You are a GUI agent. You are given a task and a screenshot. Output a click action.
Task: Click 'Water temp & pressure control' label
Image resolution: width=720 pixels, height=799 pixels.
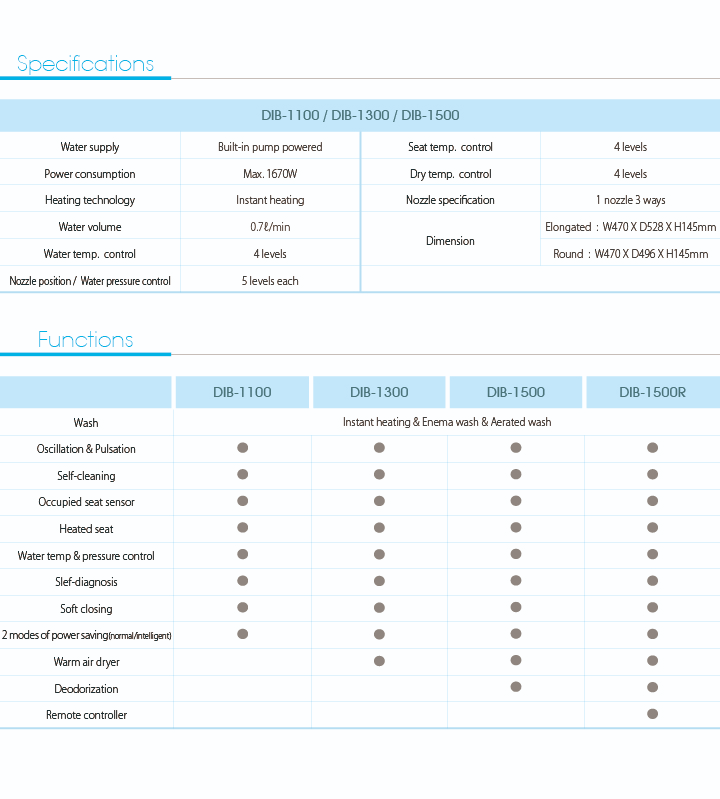[x=86, y=555]
